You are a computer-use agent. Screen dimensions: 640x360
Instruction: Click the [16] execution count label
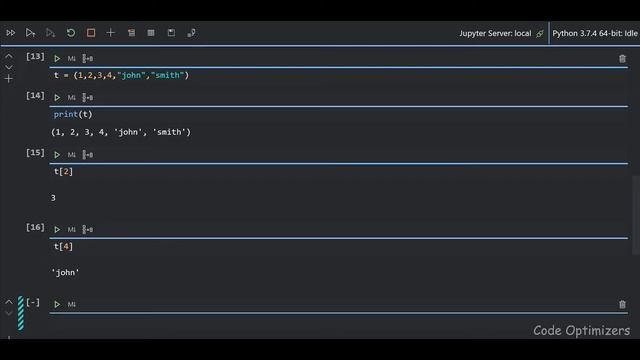(35, 227)
